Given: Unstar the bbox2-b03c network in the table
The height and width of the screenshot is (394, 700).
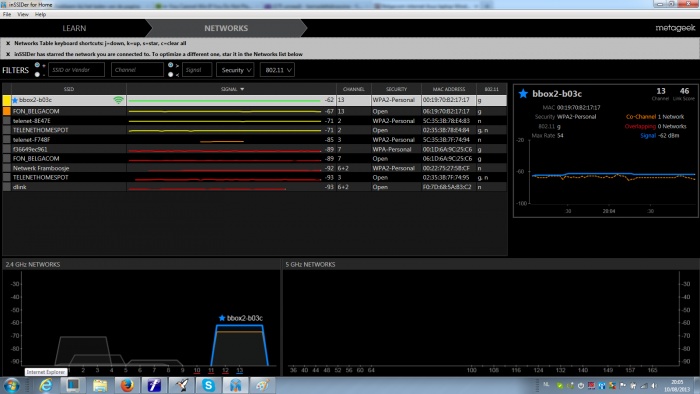Looking at the screenshot, I should 15,100.
